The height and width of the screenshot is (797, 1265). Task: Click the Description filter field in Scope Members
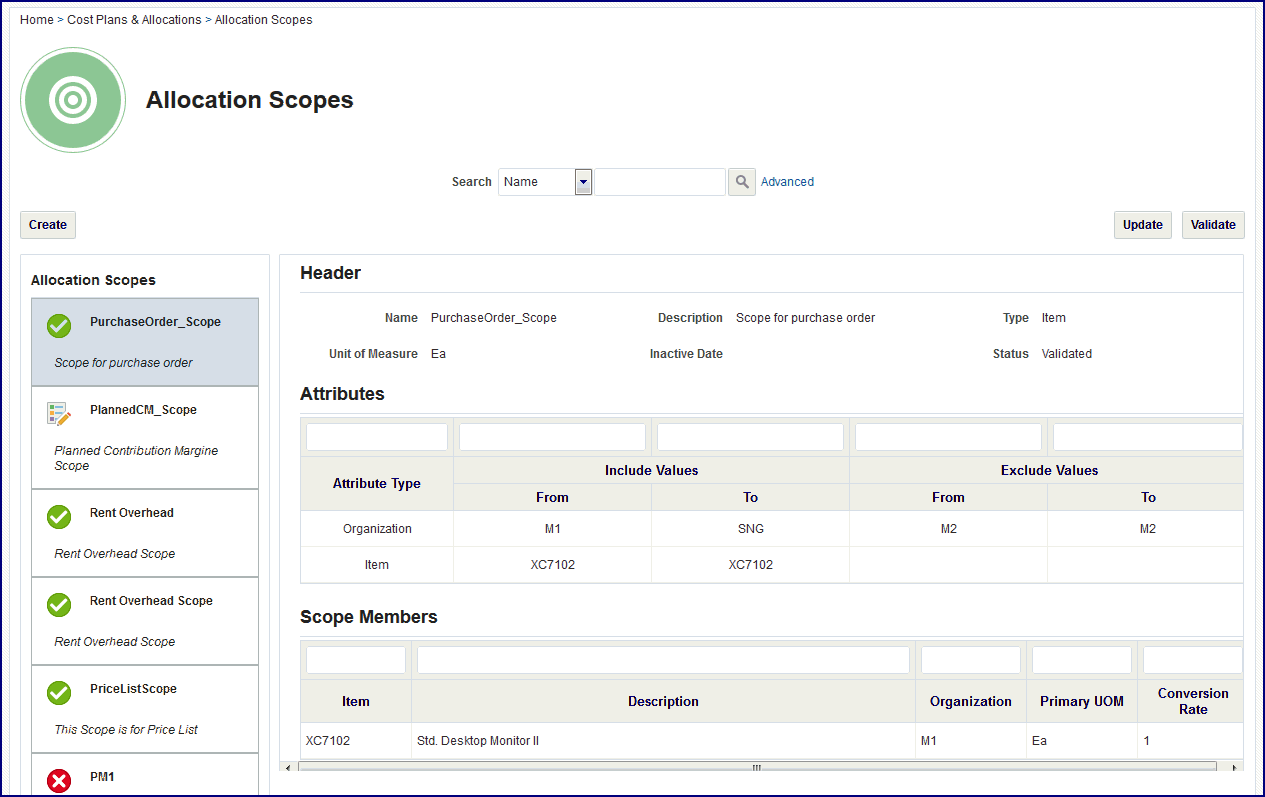click(663, 660)
